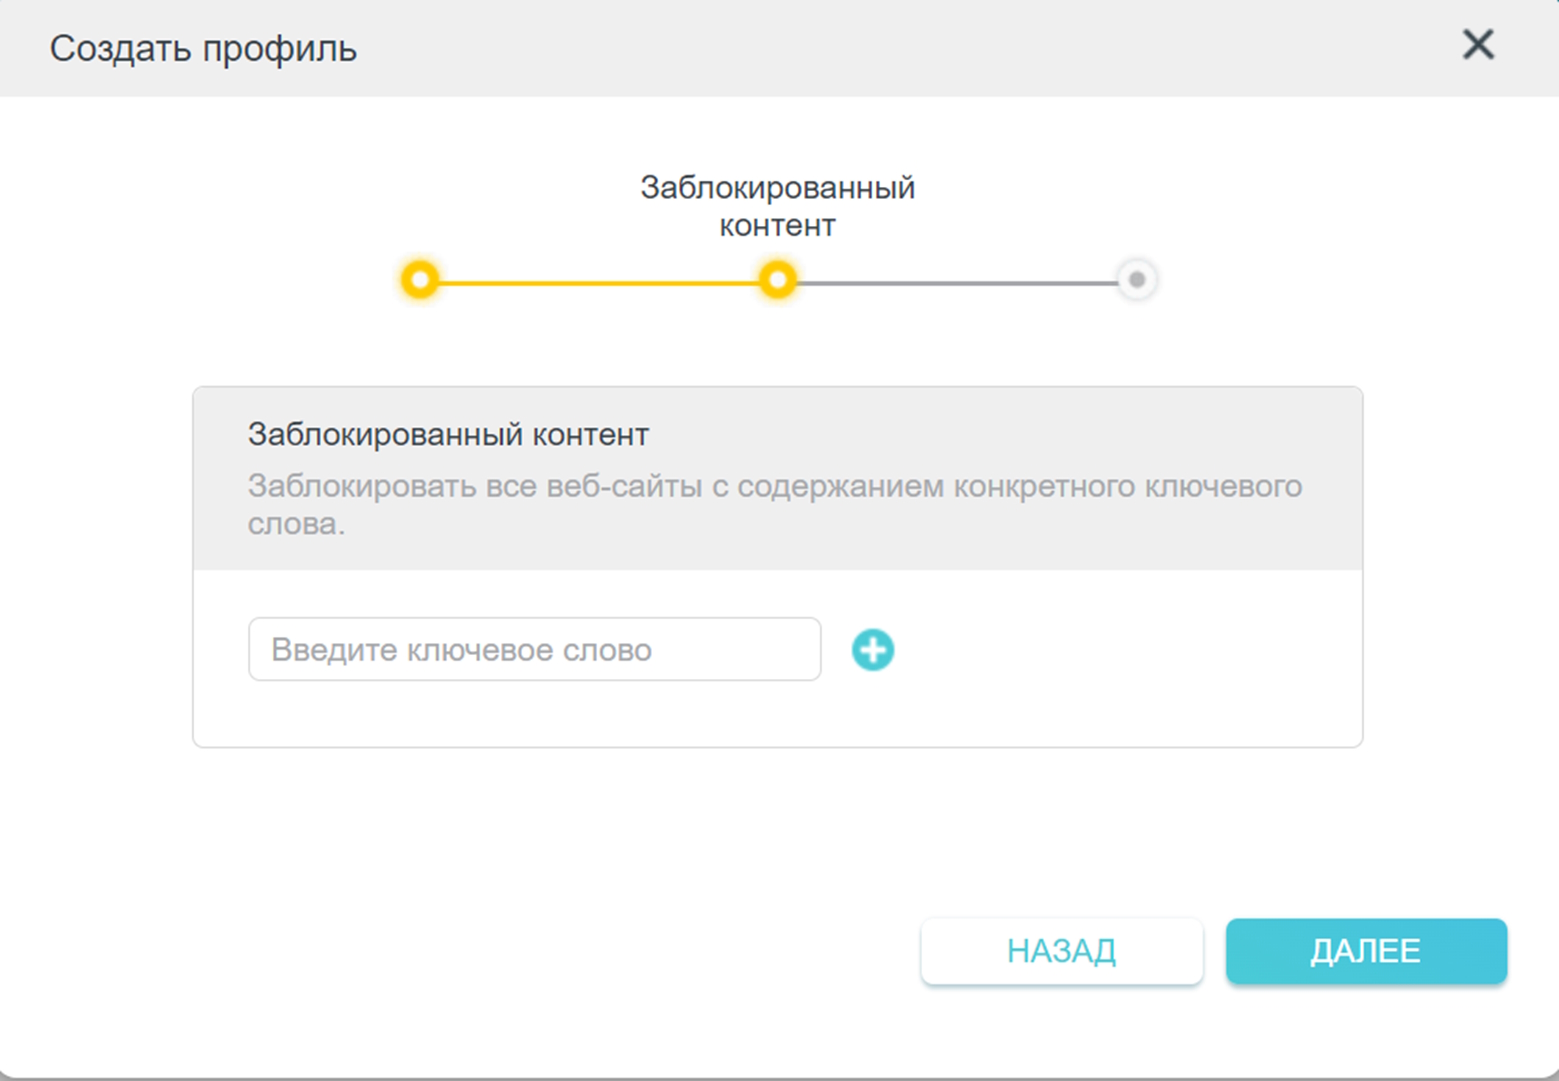
Task: Click the bold Заблокированный контент section heading
Action: pos(448,435)
